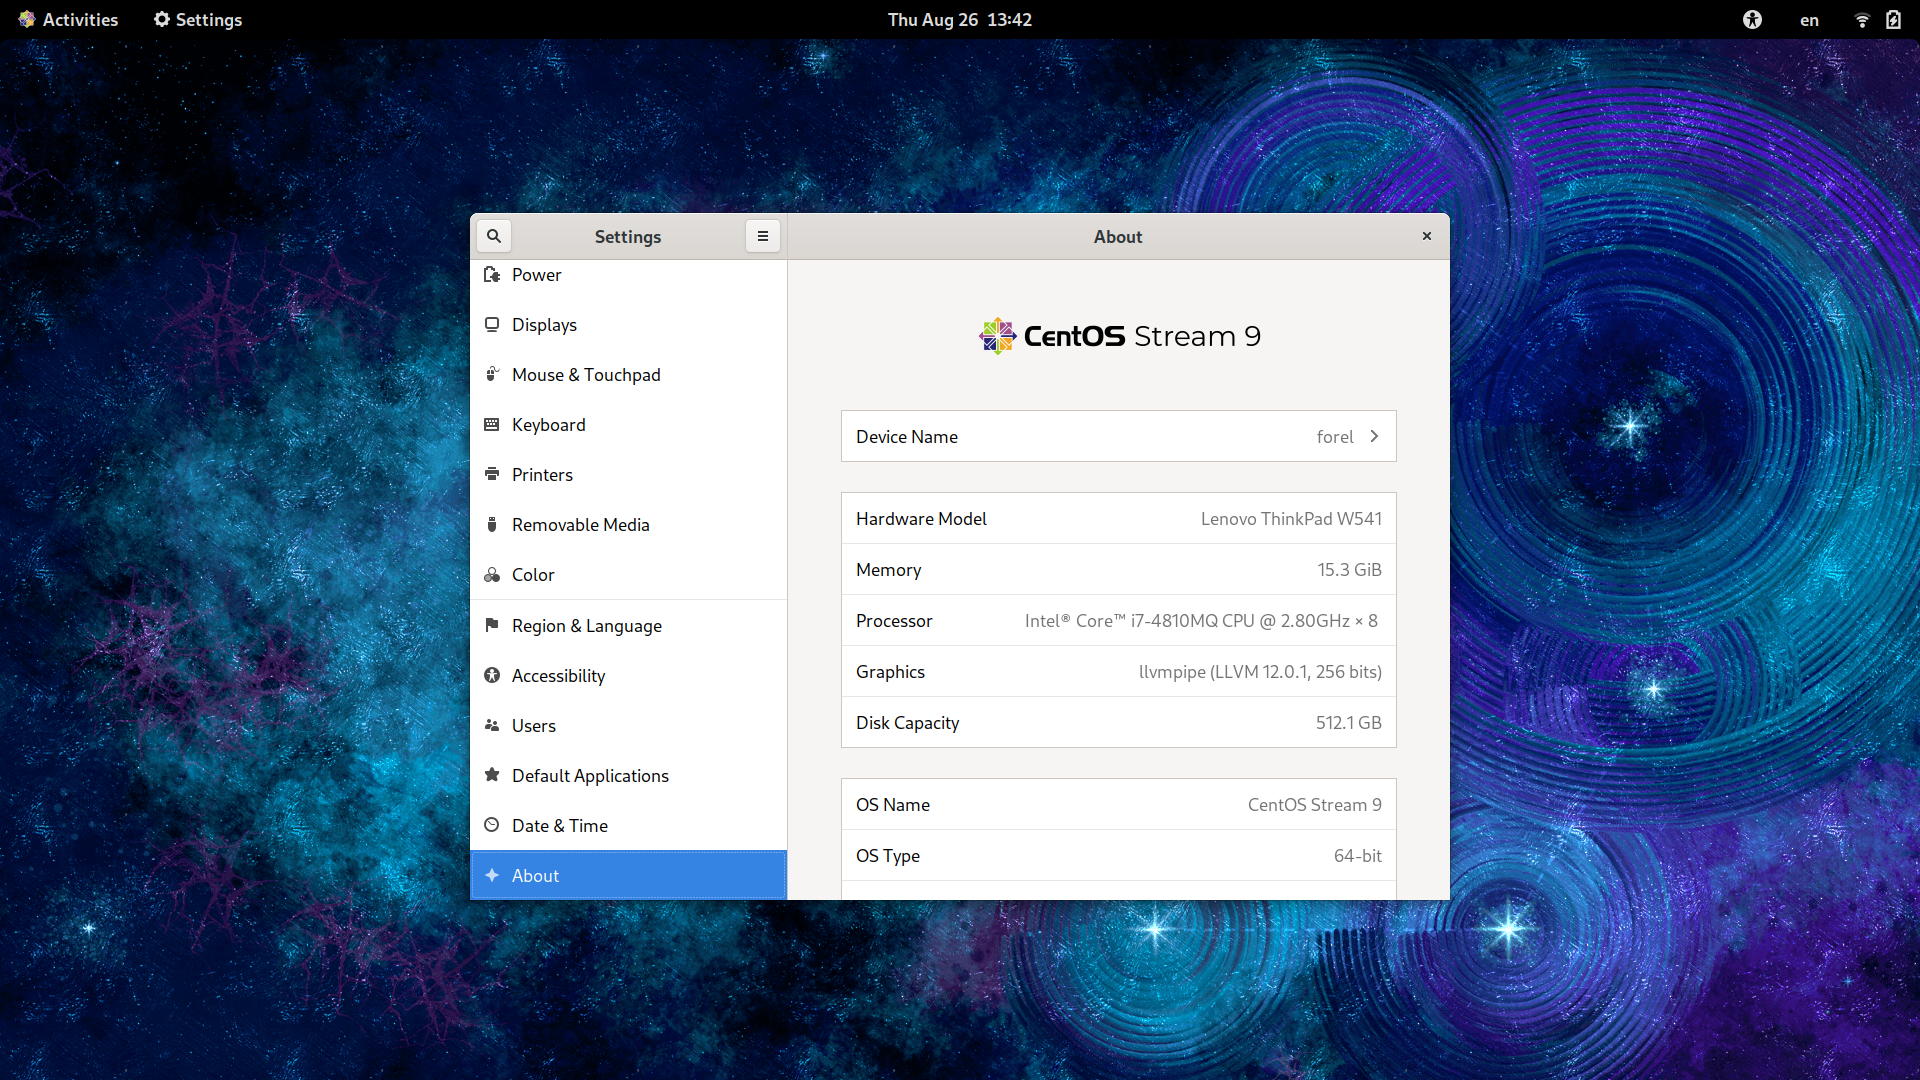Open the 'en' input source menu
1920x1080 pixels.
point(1809,20)
